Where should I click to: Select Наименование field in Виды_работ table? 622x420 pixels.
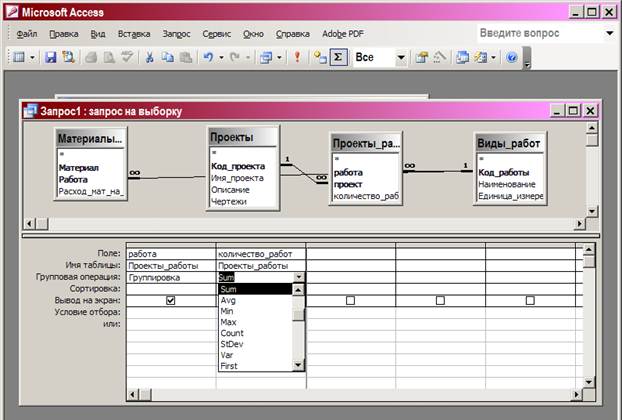coord(507,184)
